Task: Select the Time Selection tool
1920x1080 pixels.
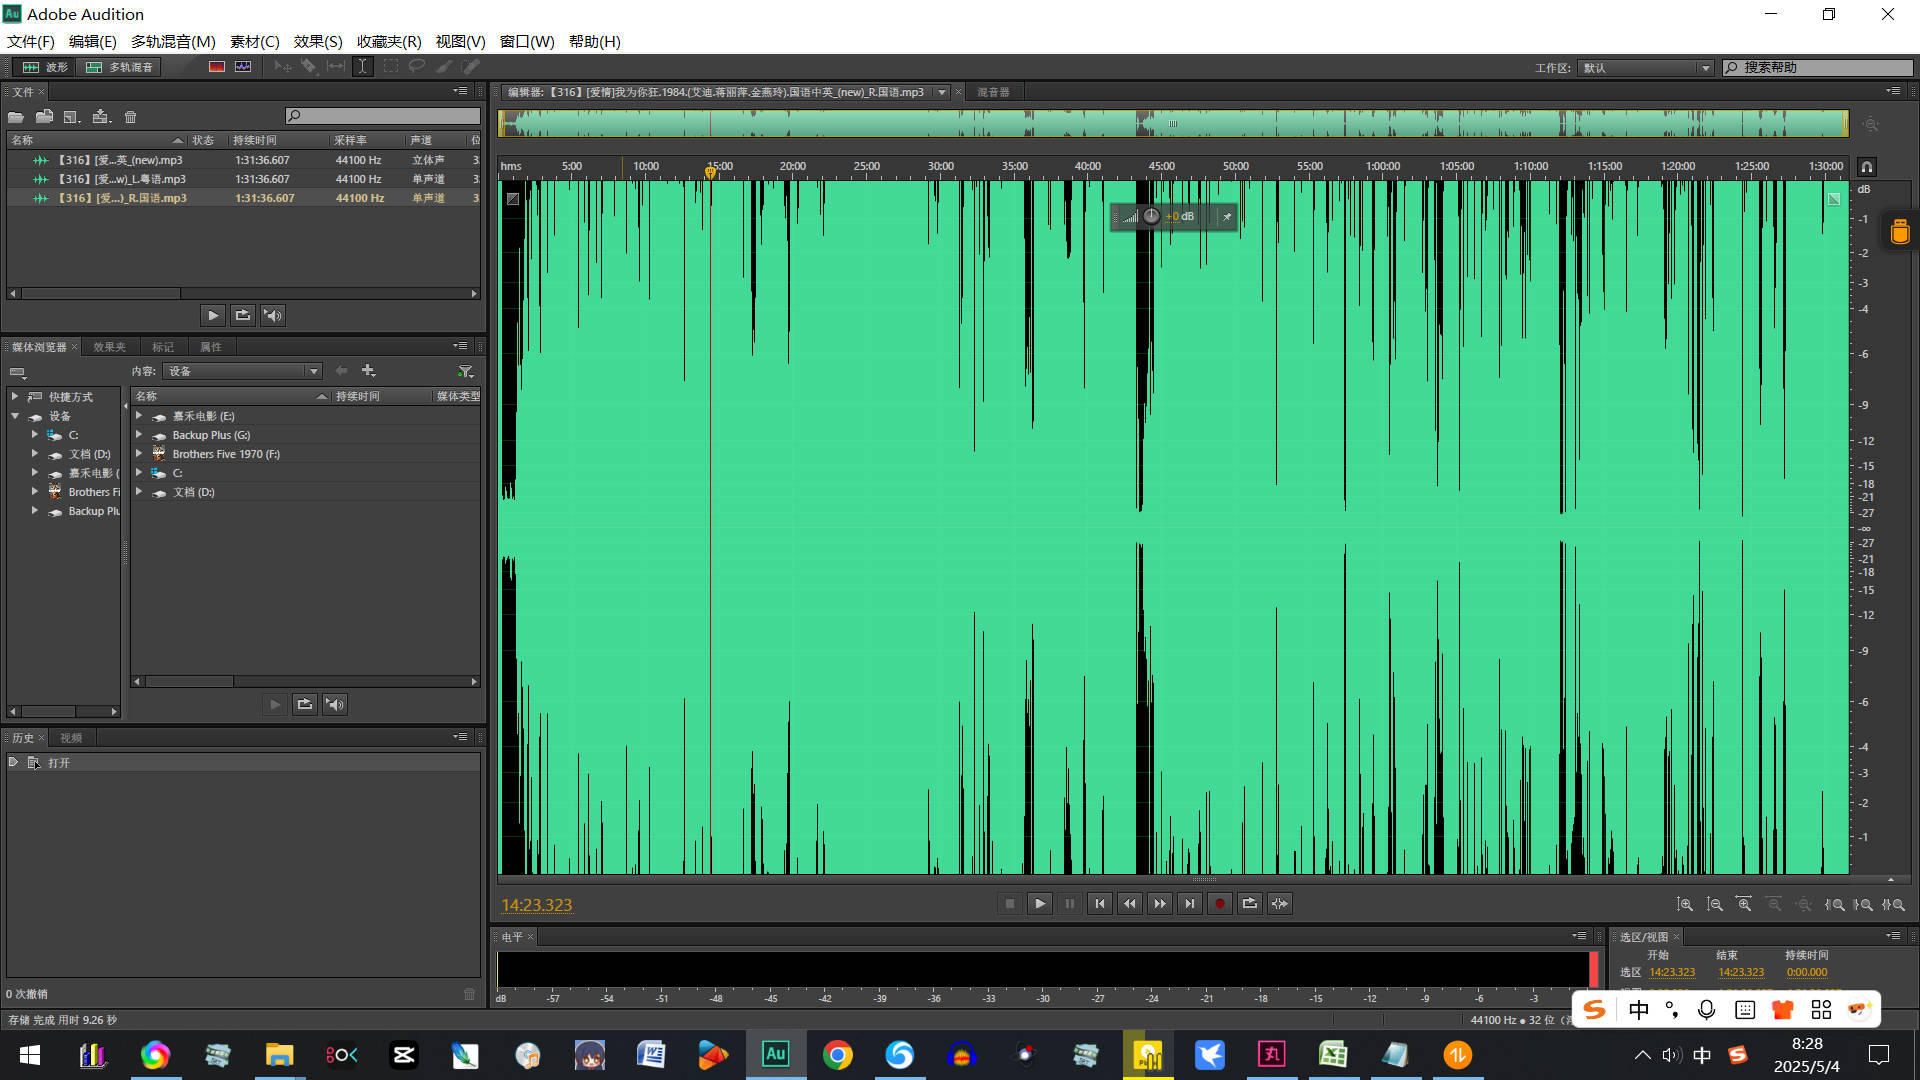Action: click(x=362, y=67)
